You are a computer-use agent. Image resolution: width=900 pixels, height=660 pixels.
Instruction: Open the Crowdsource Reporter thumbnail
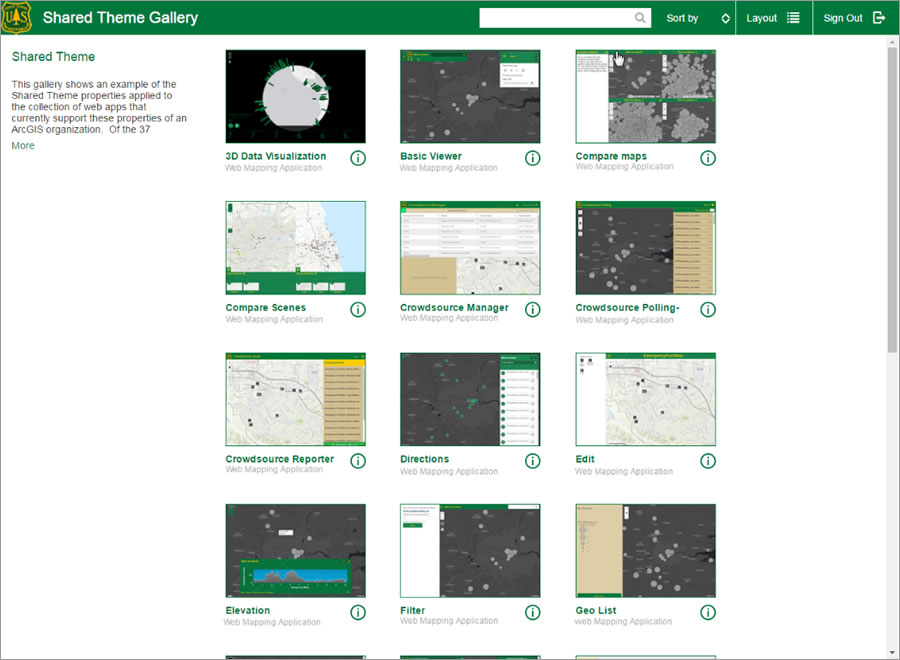(x=294, y=398)
